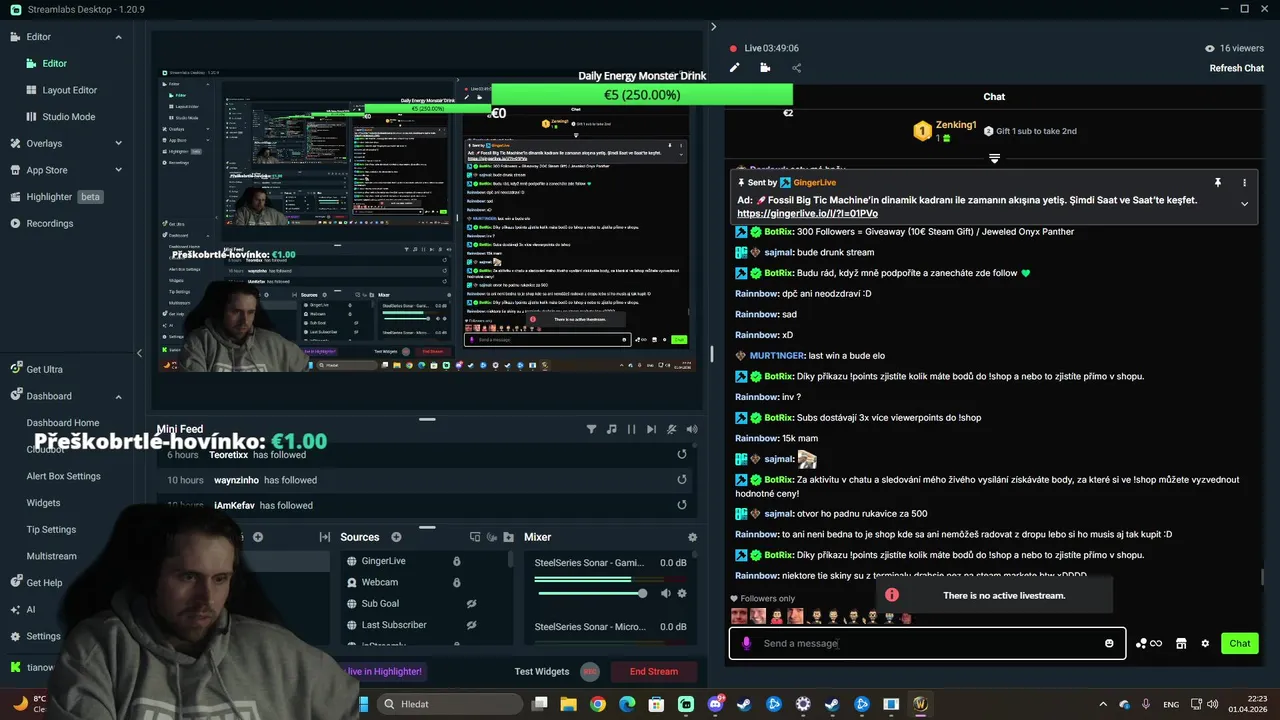Image resolution: width=1280 pixels, height=720 pixels.
Task: Open the gingerlive.io link in pinned message
Action: coord(808,213)
